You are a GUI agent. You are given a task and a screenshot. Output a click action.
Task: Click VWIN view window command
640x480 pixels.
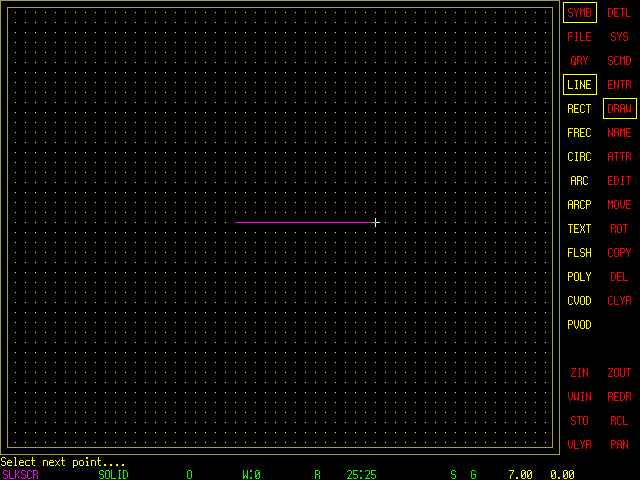tap(579, 397)
